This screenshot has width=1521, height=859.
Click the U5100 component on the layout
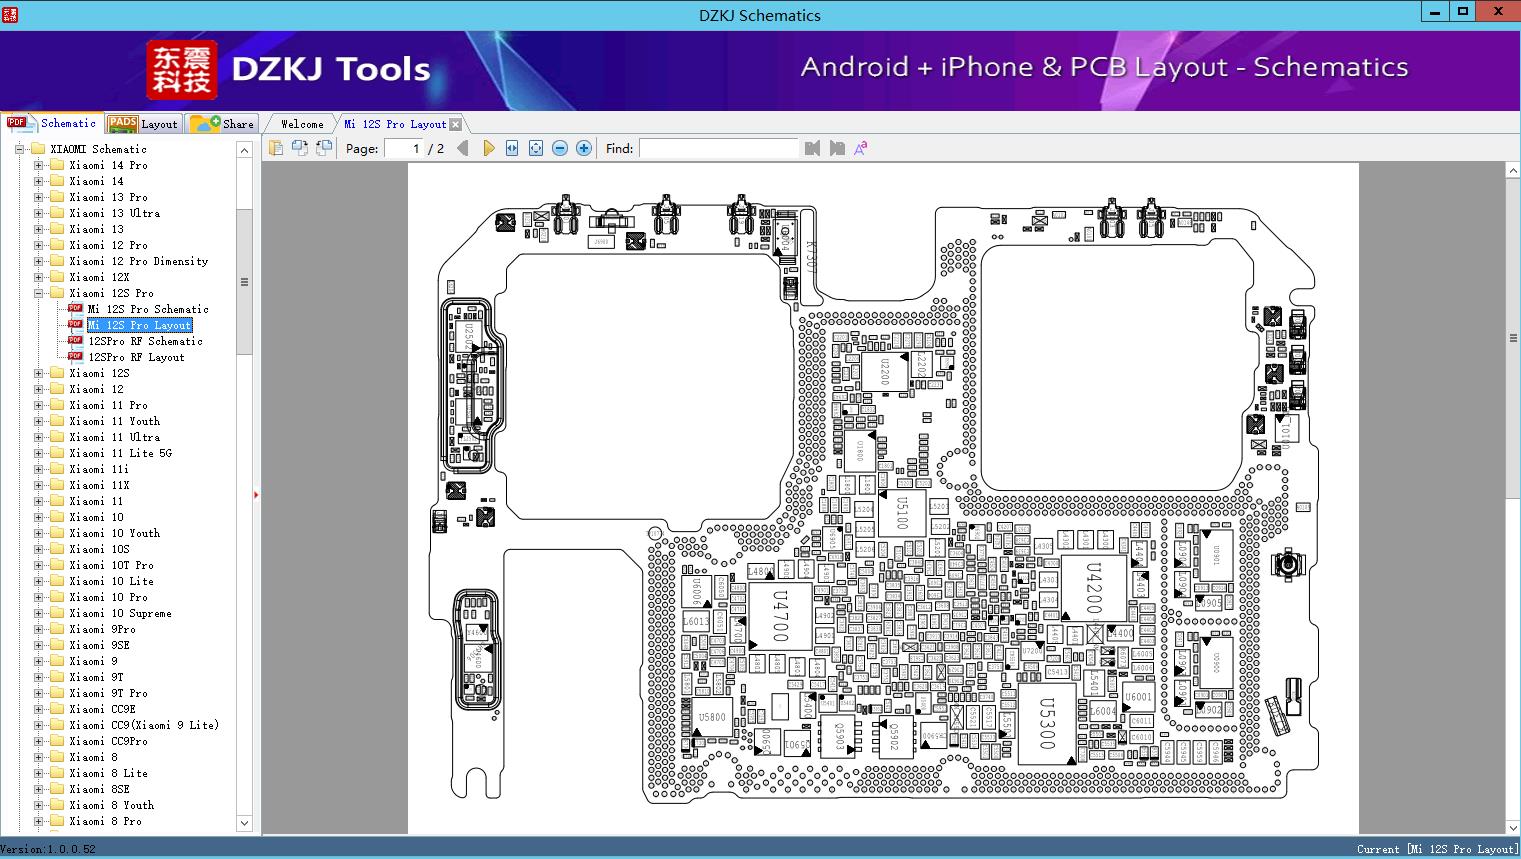901,515
